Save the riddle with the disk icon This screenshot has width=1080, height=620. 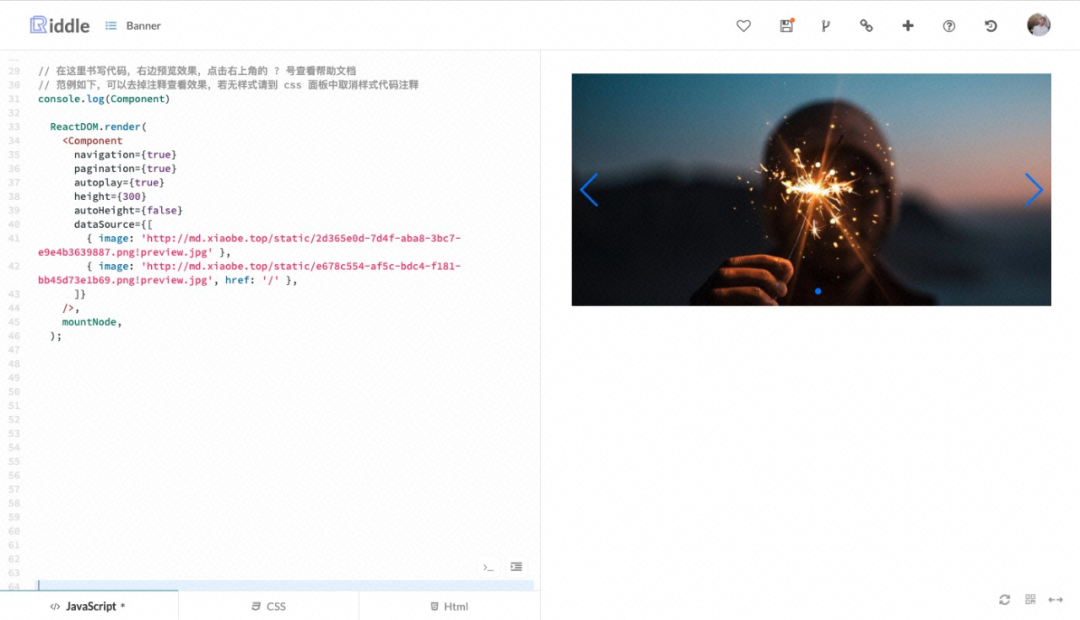[x=787, y=25]
